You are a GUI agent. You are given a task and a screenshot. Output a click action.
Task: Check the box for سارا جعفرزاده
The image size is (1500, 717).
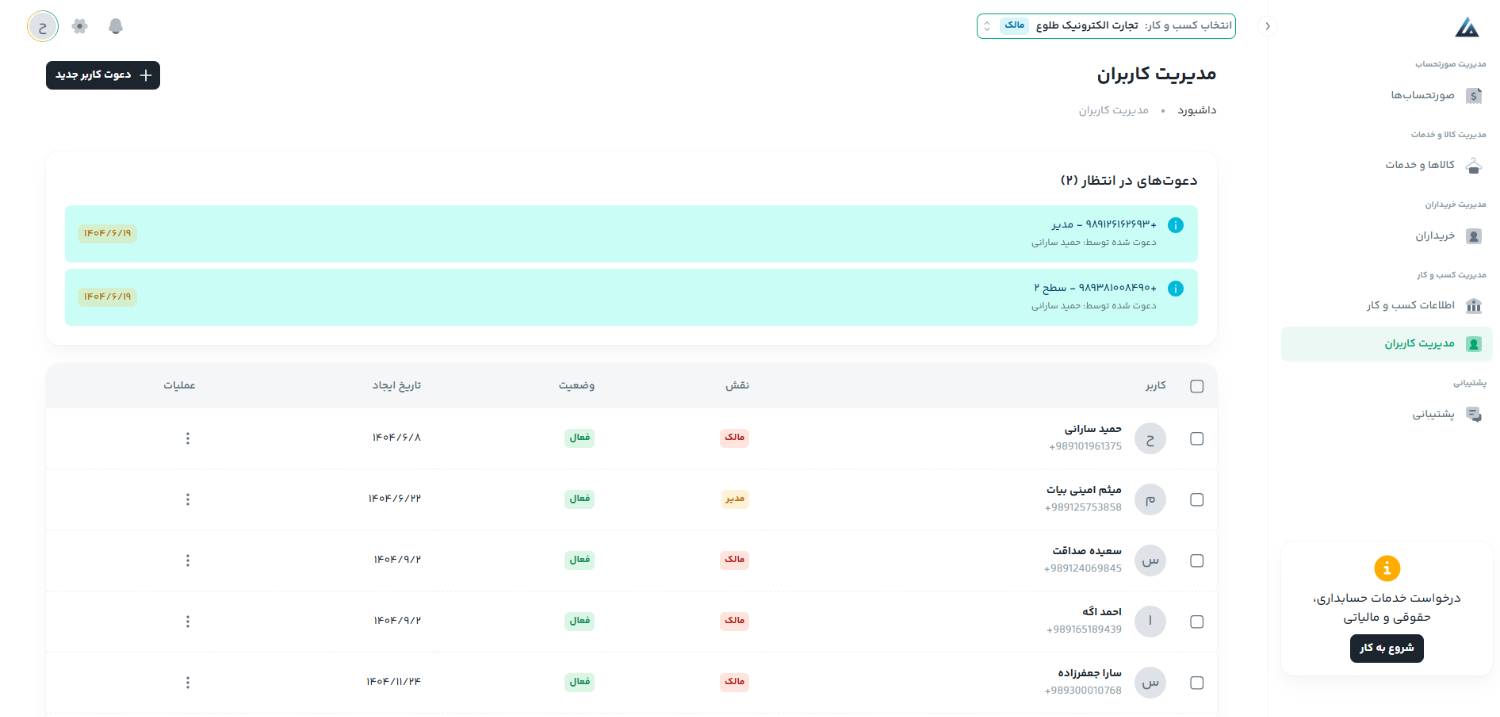coord(1197,683)
